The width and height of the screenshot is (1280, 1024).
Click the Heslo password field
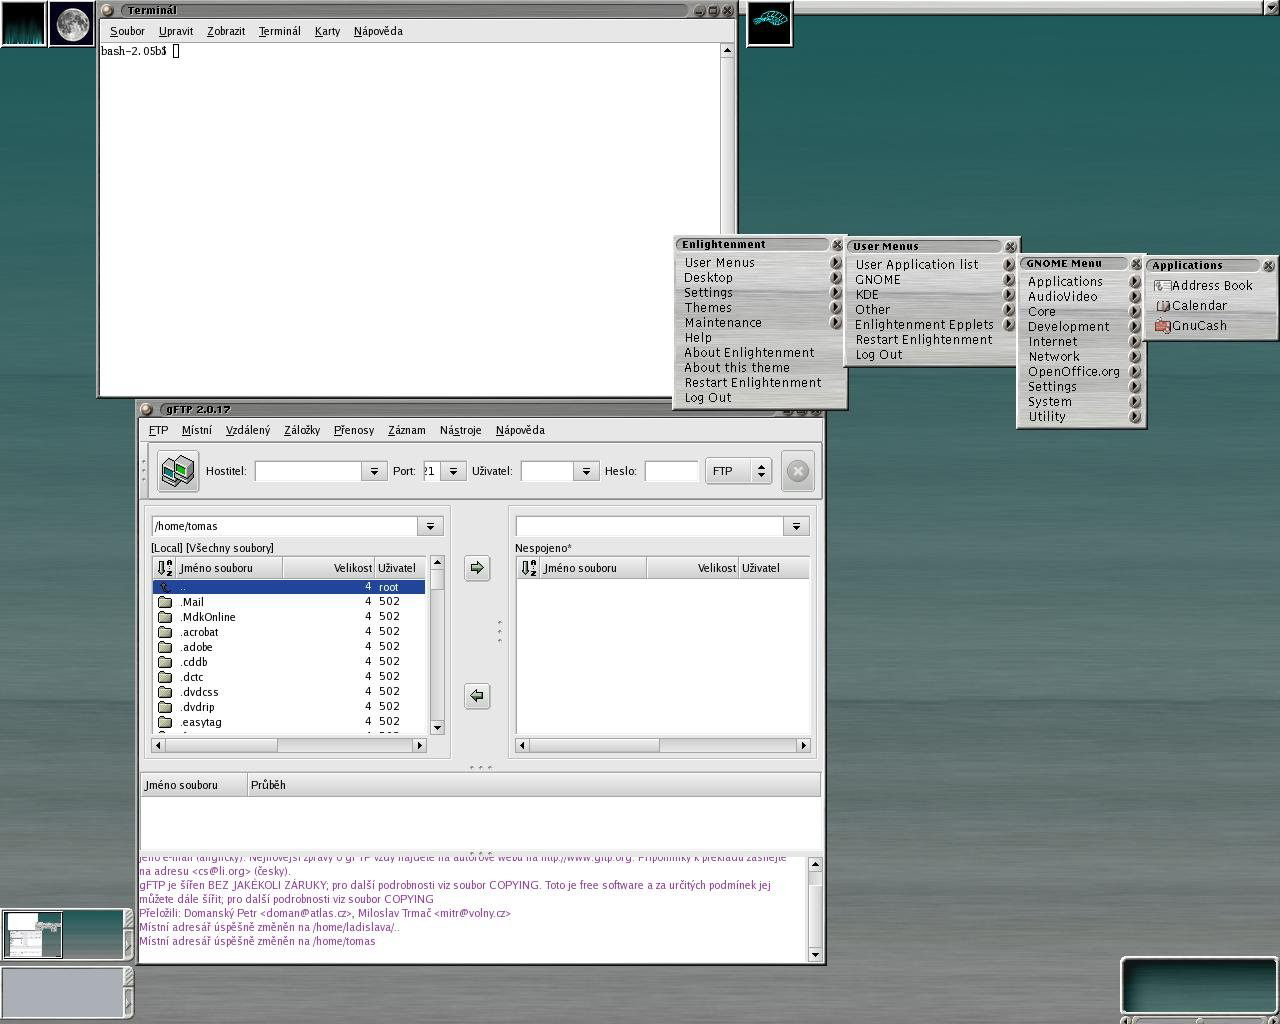(671, 471)
